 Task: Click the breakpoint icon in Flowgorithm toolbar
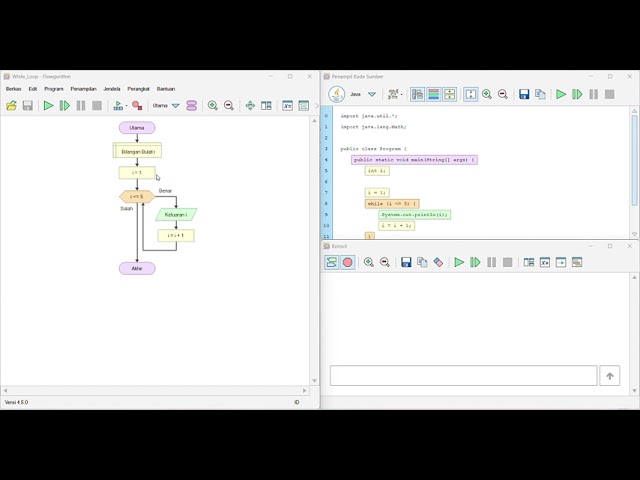[x=137, y=106]
